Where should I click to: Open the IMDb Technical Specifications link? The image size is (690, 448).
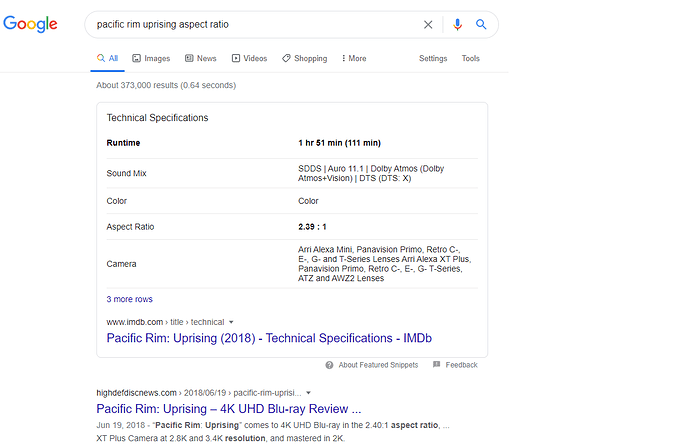pos(268,338)
